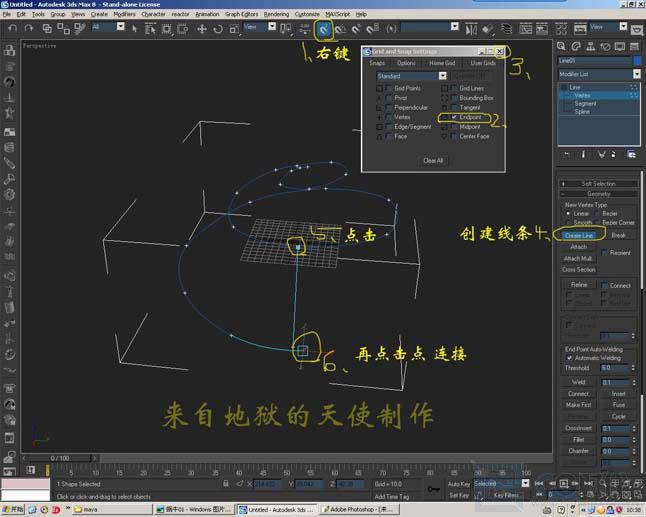Toggle Angle Snap tool
The width and height of the screenshot is (646, 517).
click(340, 29)
